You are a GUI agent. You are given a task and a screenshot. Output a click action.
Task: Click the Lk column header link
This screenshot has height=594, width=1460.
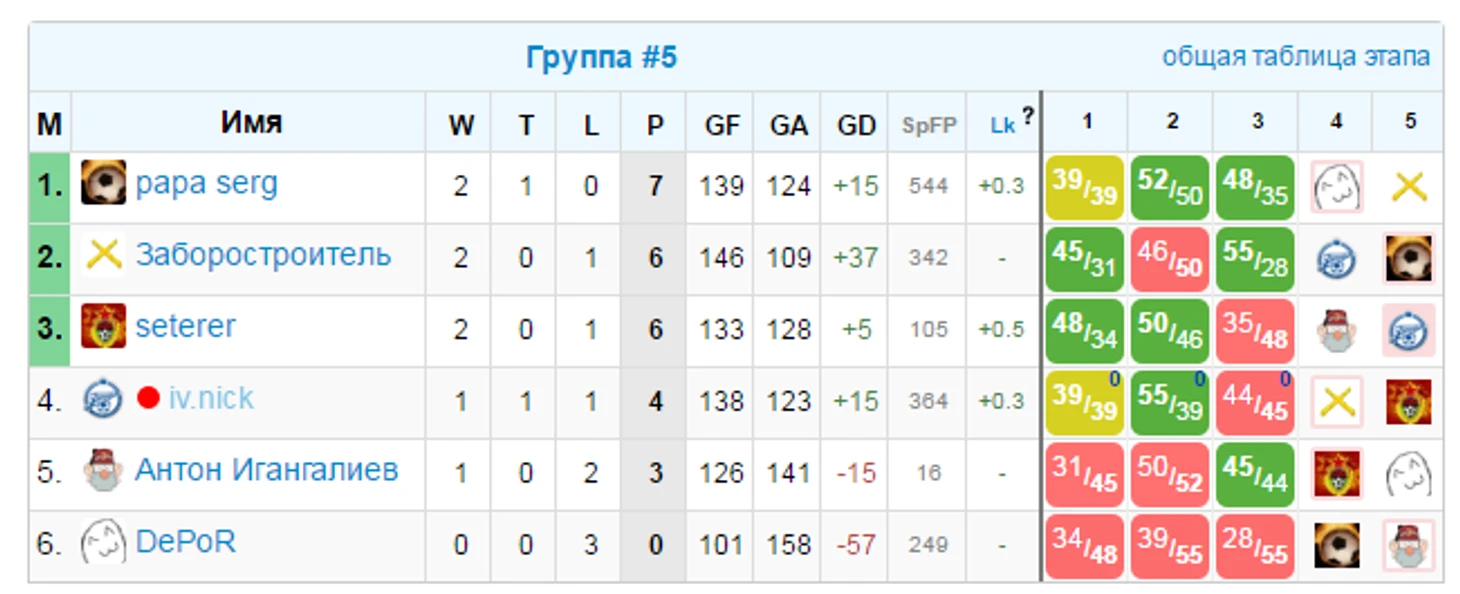pyautogui.click(x=1002, y=125)
